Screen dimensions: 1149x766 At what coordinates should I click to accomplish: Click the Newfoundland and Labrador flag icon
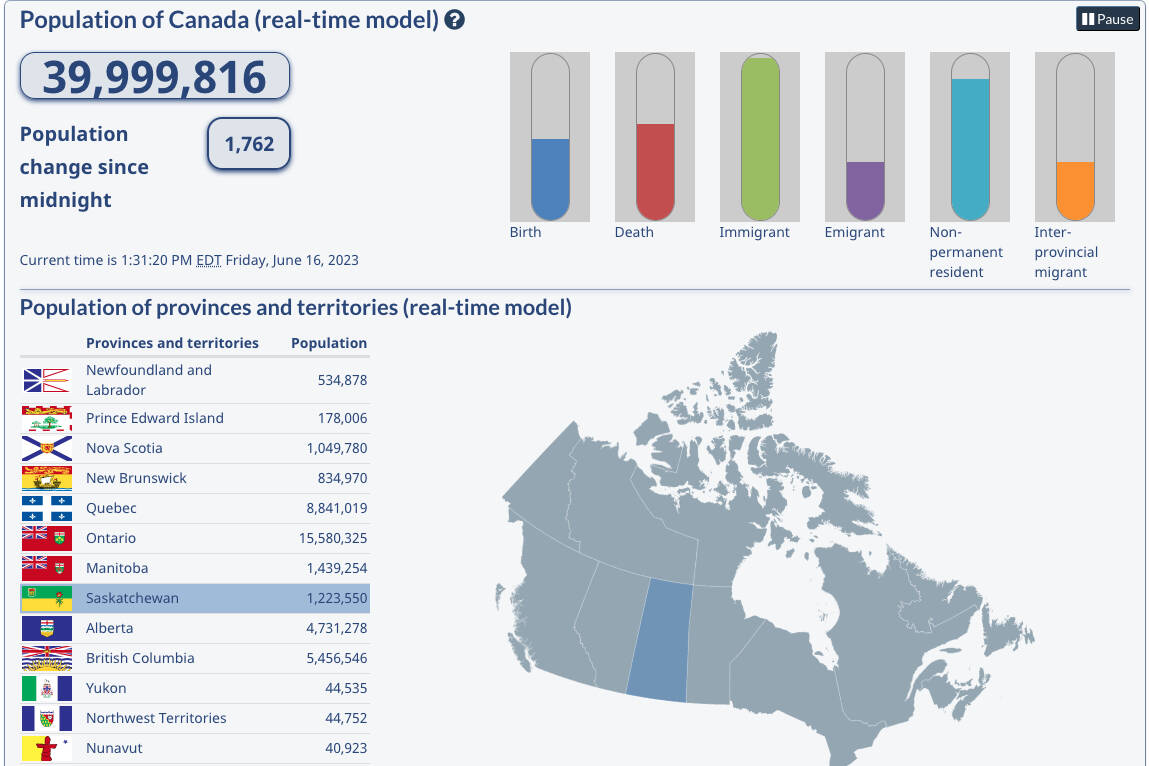pos(46,380)
